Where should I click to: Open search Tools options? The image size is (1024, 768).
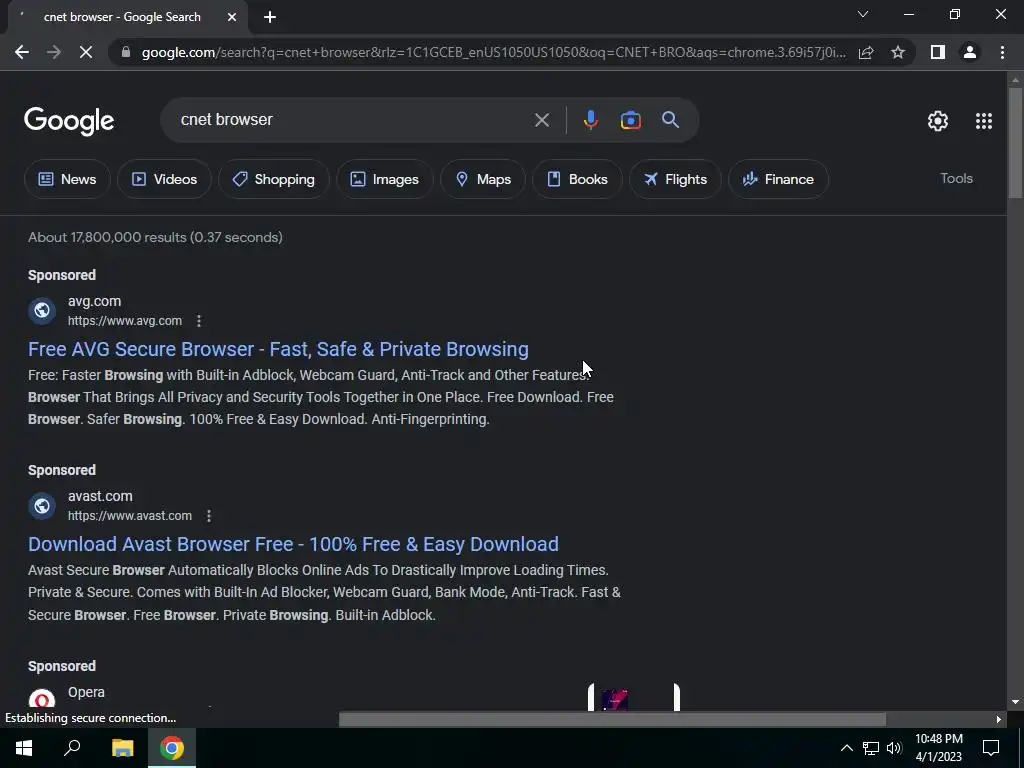click(956, 178)
